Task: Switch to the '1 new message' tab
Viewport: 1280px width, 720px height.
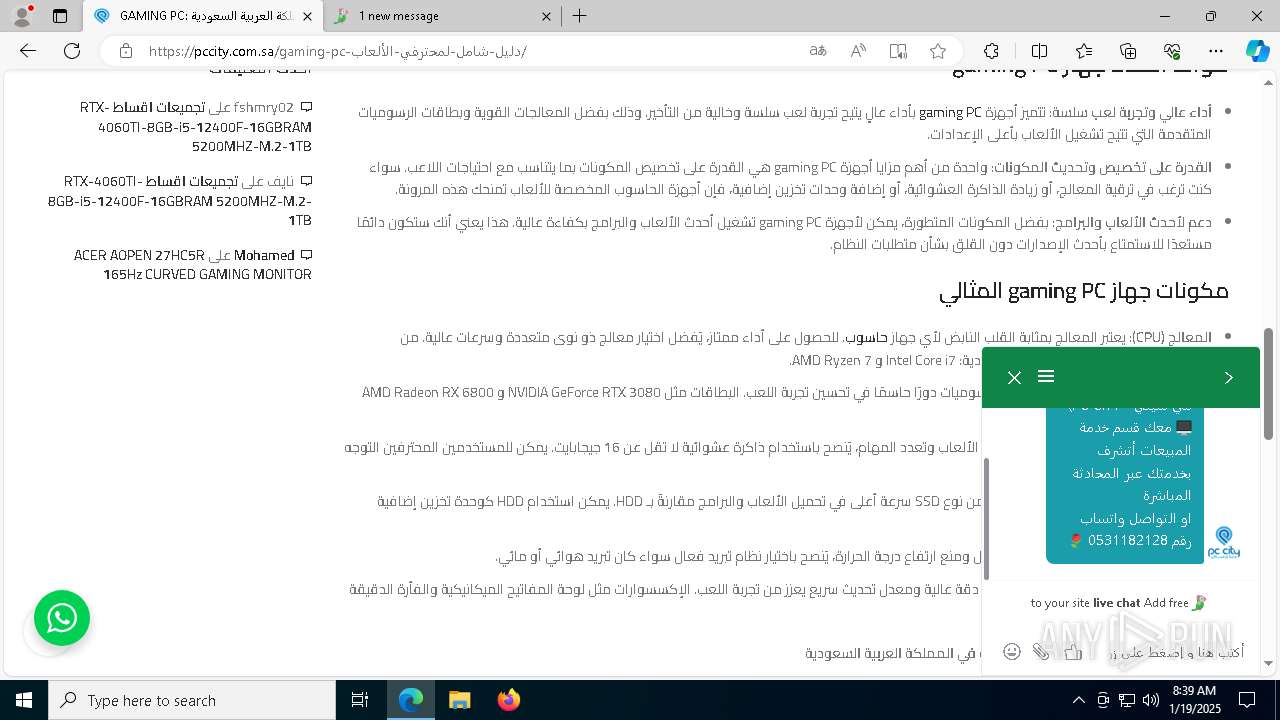Action: [441, 16]
